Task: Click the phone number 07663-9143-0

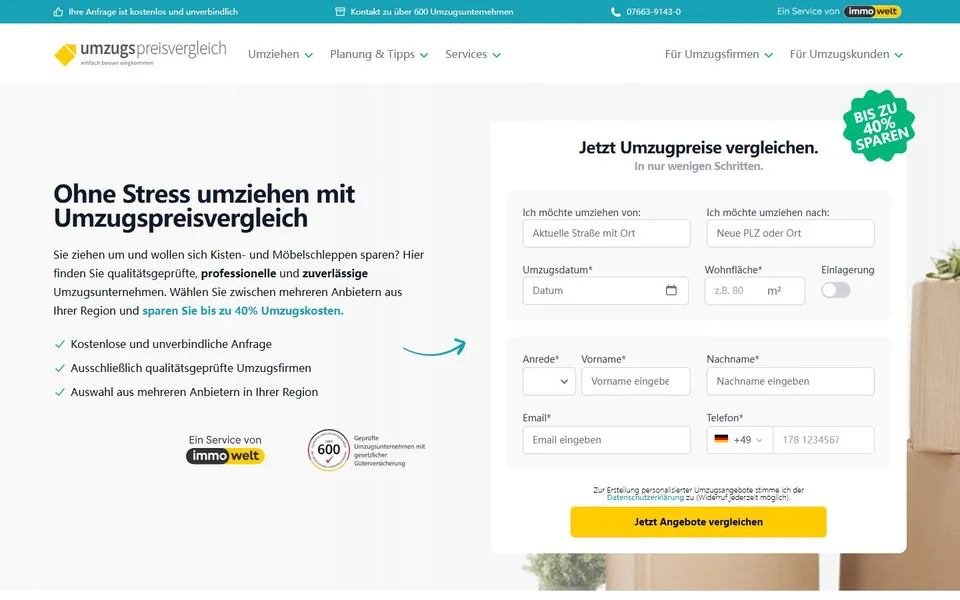Action: (653, 12)
